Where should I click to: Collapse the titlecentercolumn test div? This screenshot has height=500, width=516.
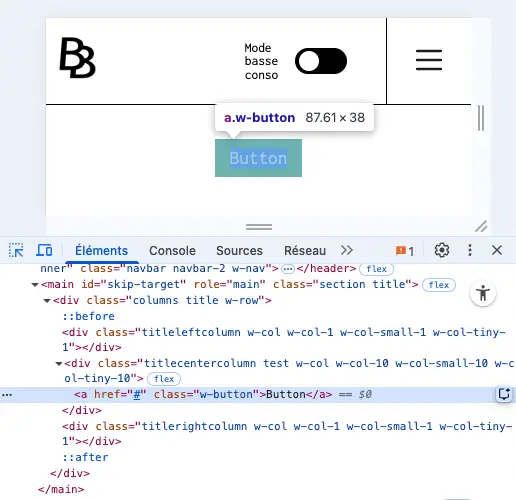59,364
